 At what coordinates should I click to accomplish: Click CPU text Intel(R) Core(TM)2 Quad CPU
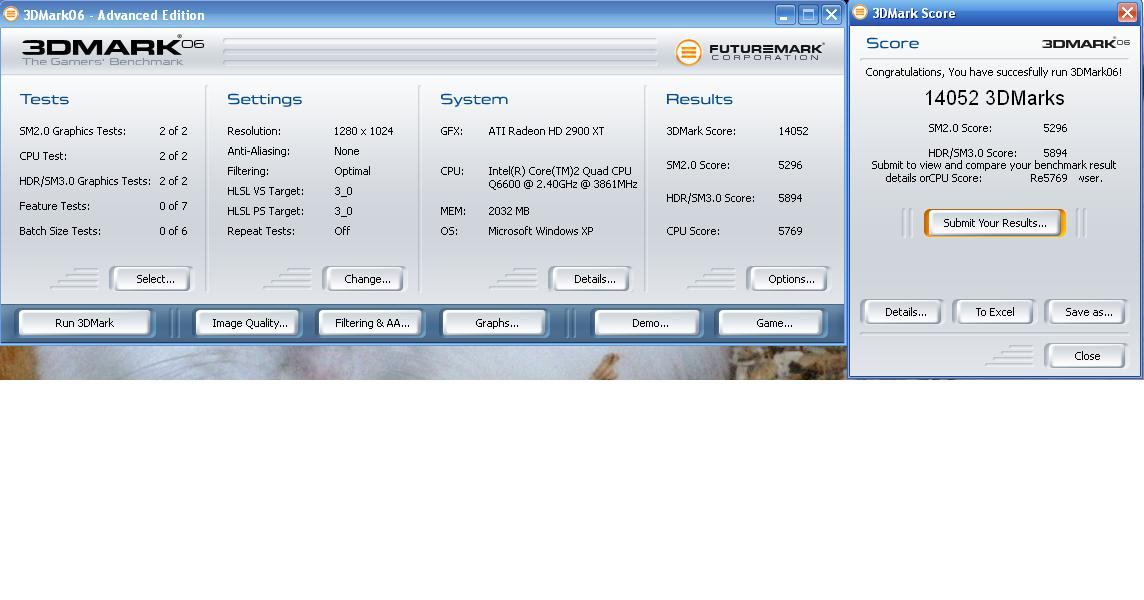click(x=560, y=171)
